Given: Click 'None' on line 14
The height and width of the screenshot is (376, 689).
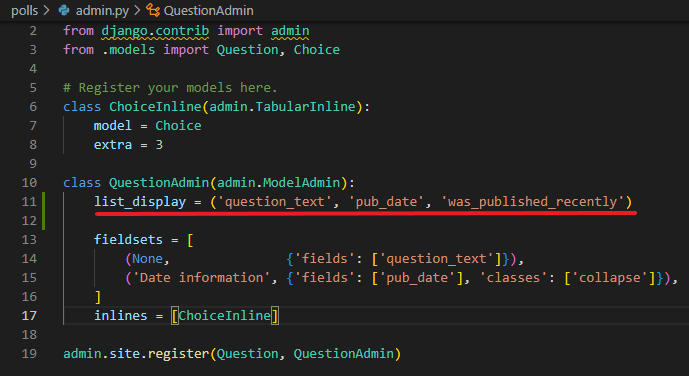Looking at the screenshot, I should point(147,259).
